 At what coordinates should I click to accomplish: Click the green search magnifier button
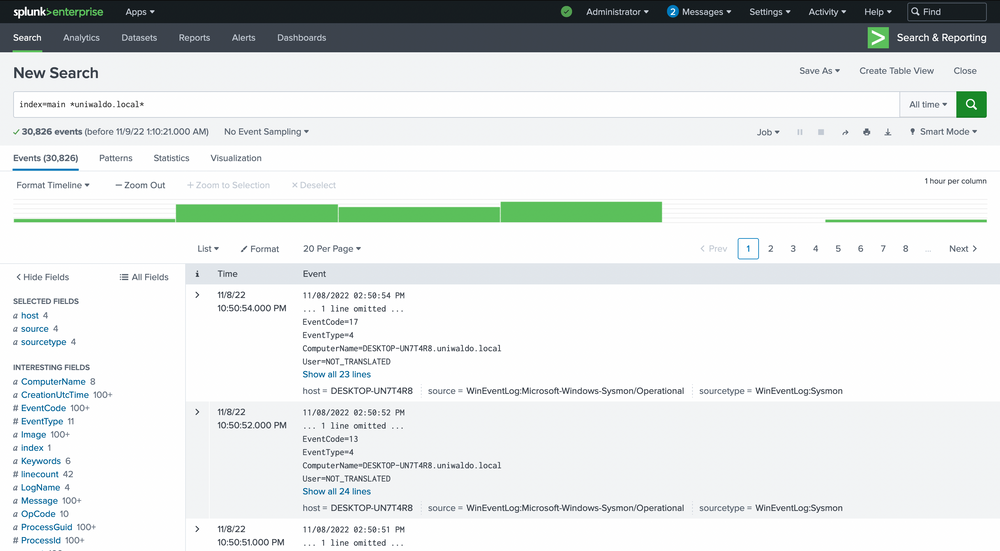970,104
